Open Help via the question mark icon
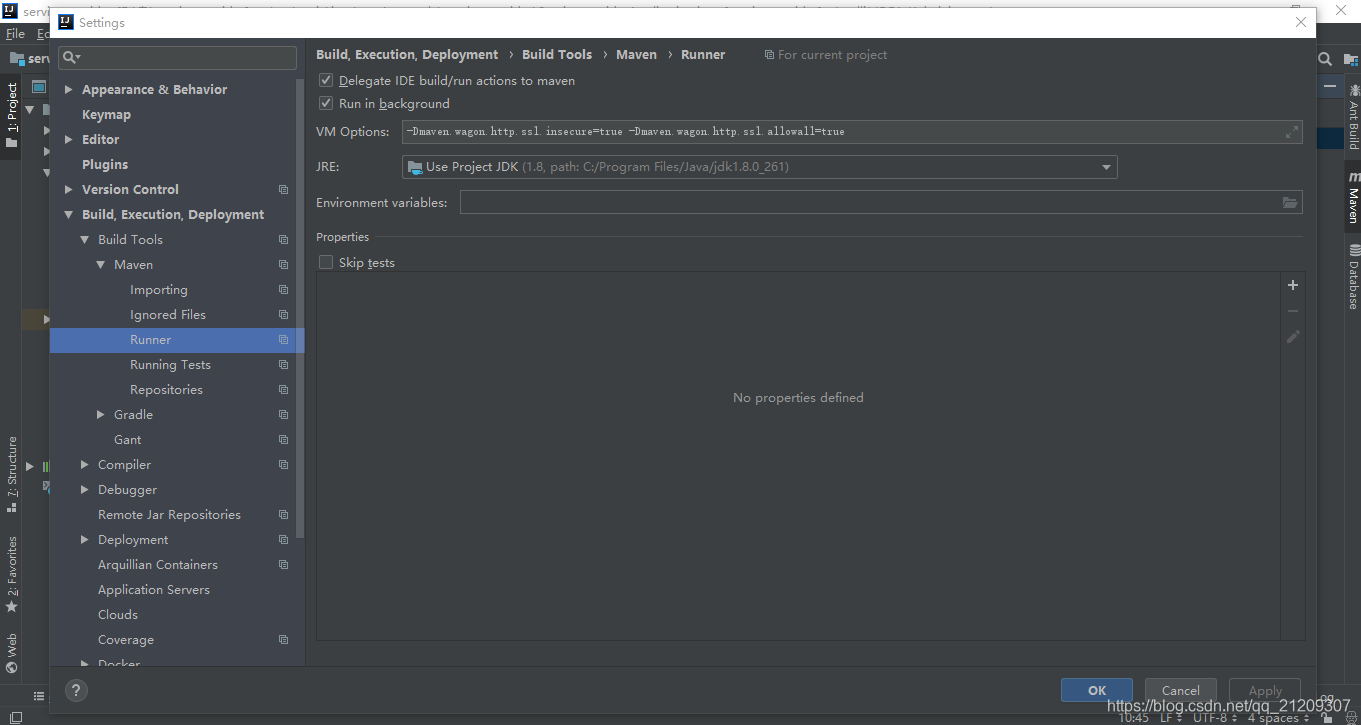Screen dimensions: 1361x725 pos(76,690)
